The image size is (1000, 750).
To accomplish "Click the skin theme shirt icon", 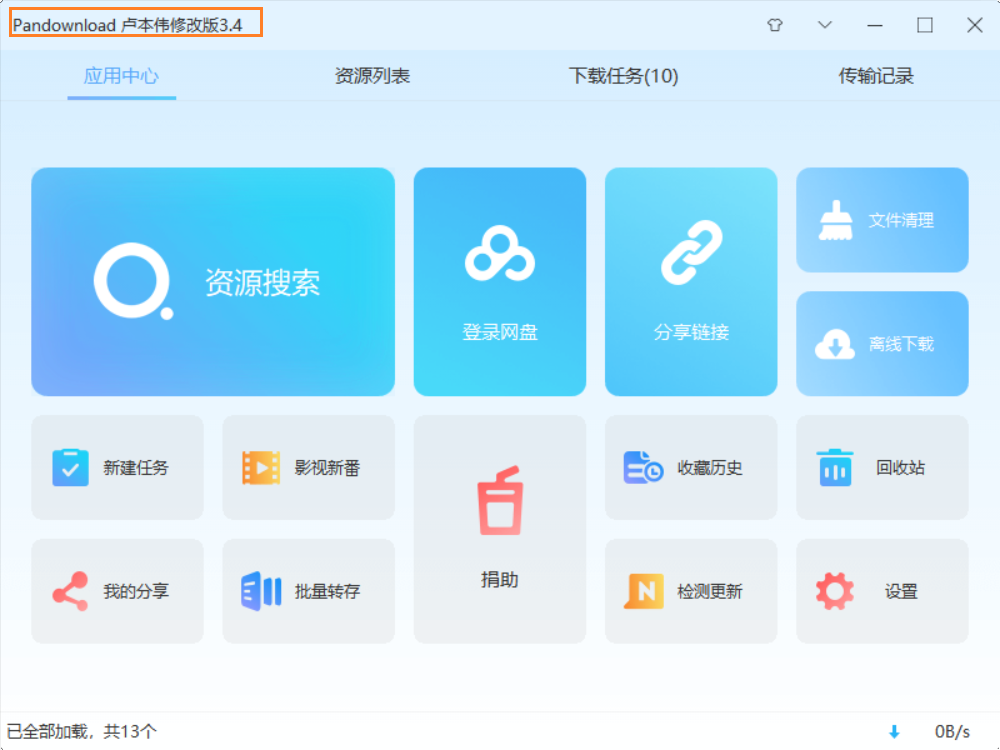I will point(775,25).
